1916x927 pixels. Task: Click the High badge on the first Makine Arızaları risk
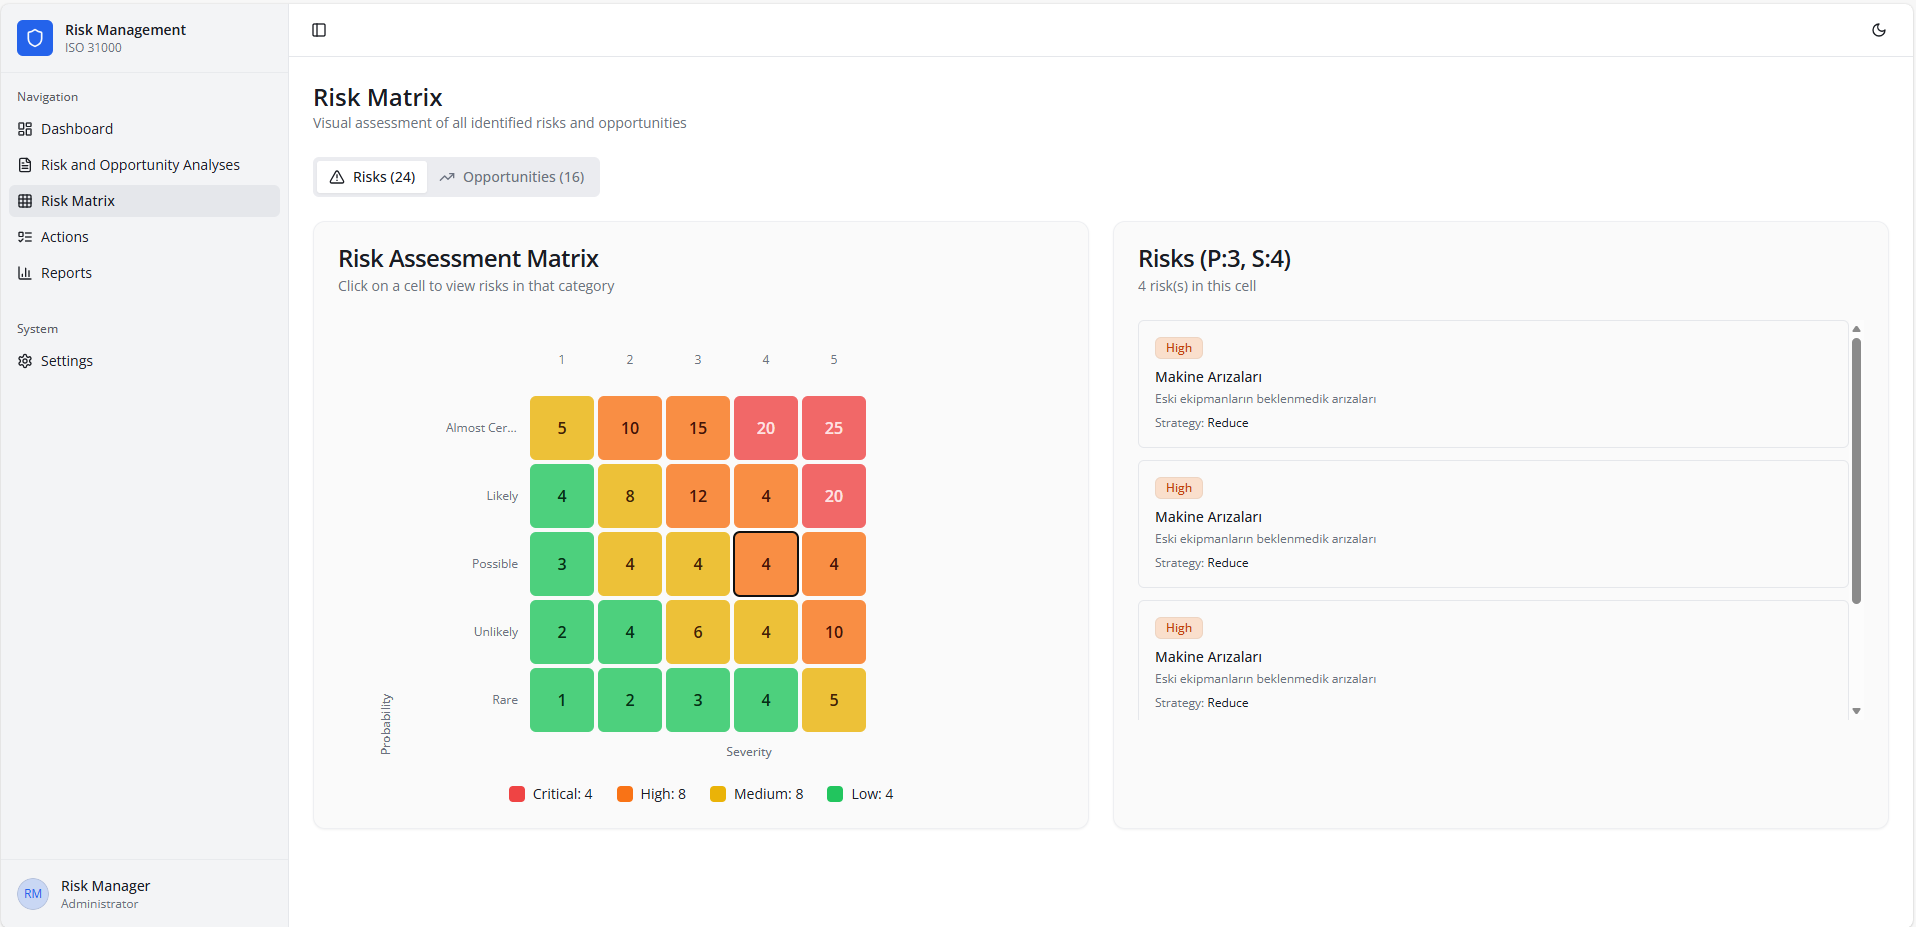click(1178, 347)
